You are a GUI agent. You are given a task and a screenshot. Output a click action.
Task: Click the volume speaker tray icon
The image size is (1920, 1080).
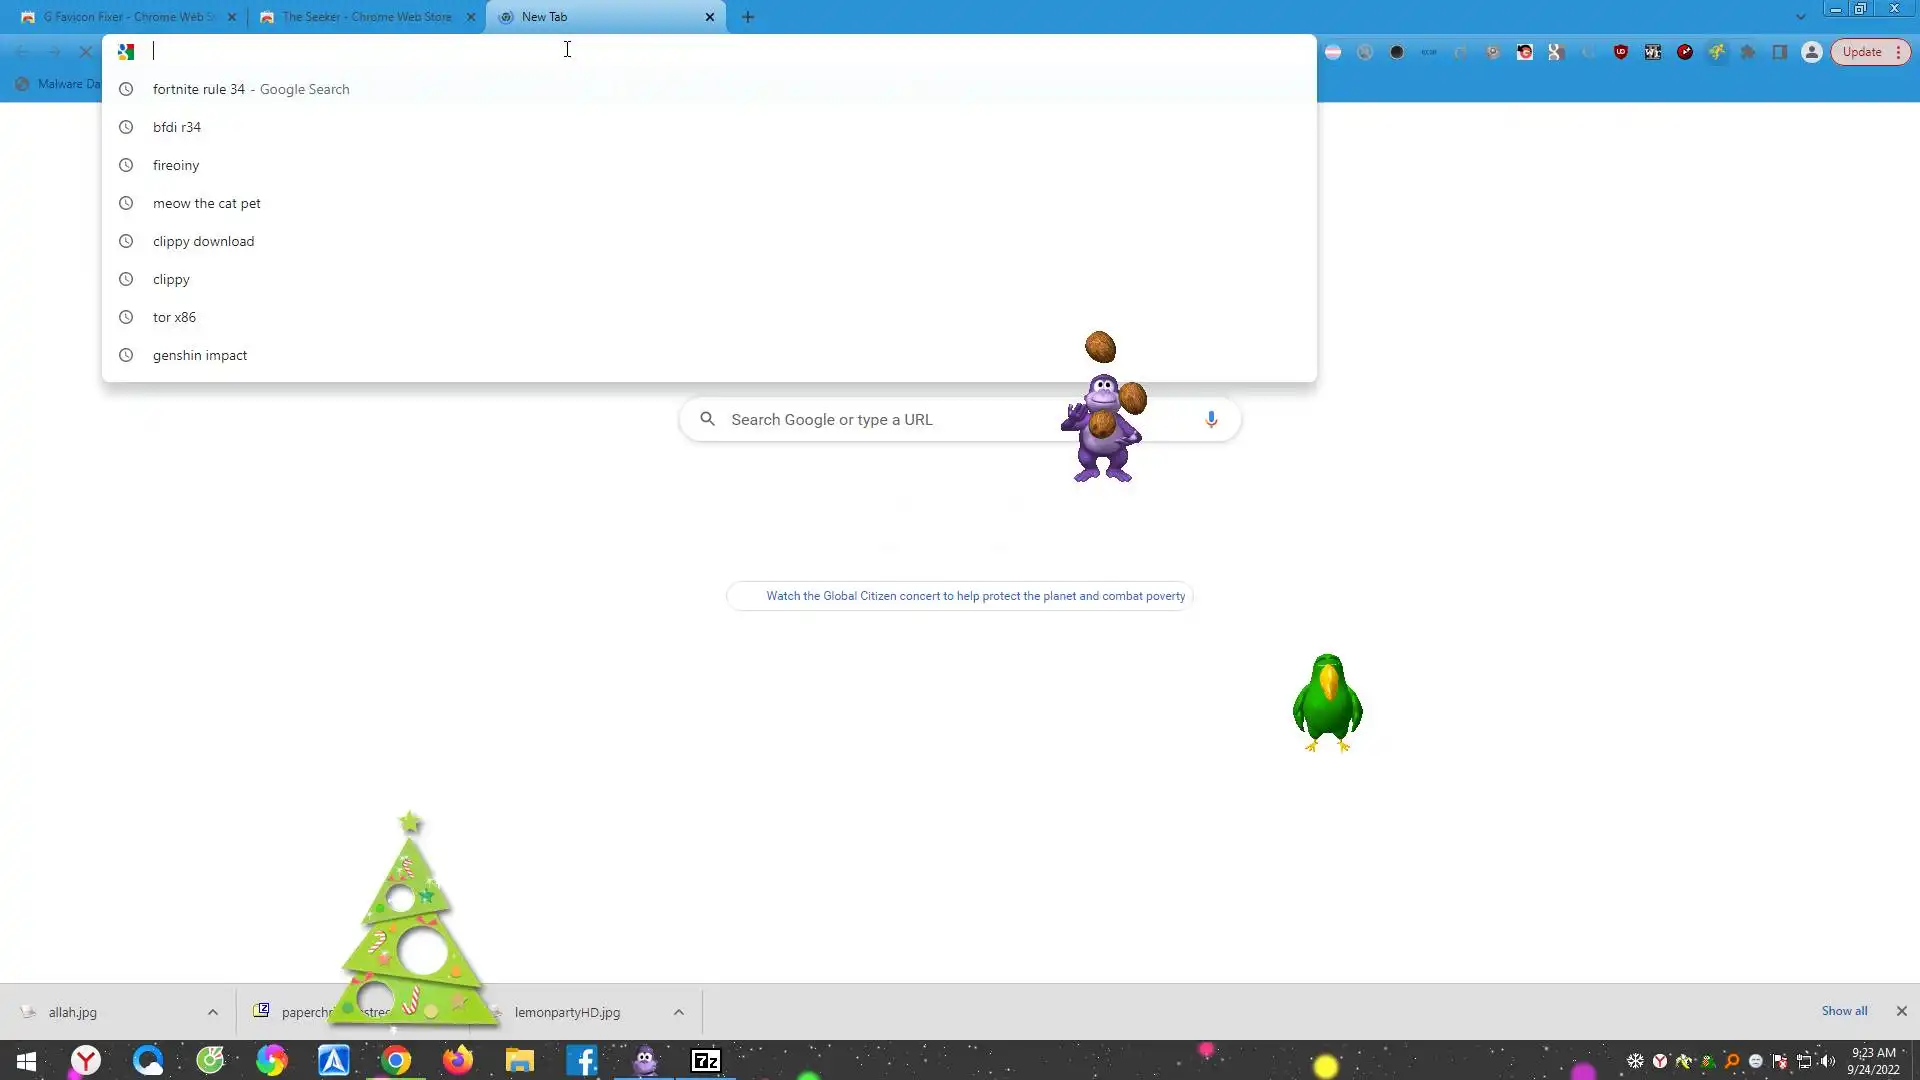coord(1828,1061)
